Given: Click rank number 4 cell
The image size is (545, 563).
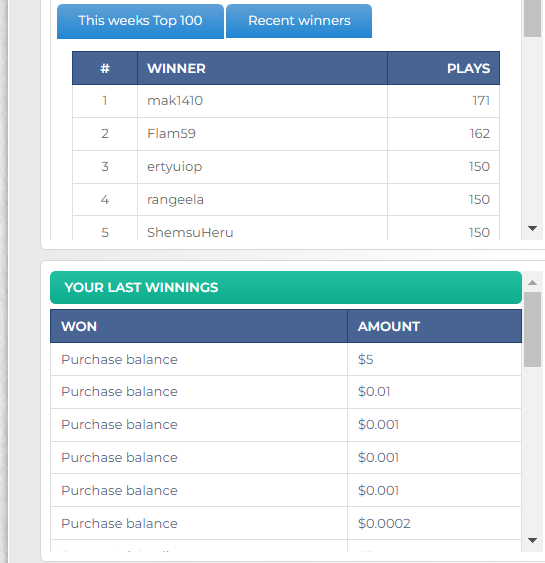Looking at the screenshot, I should click(x=105, y=200).
